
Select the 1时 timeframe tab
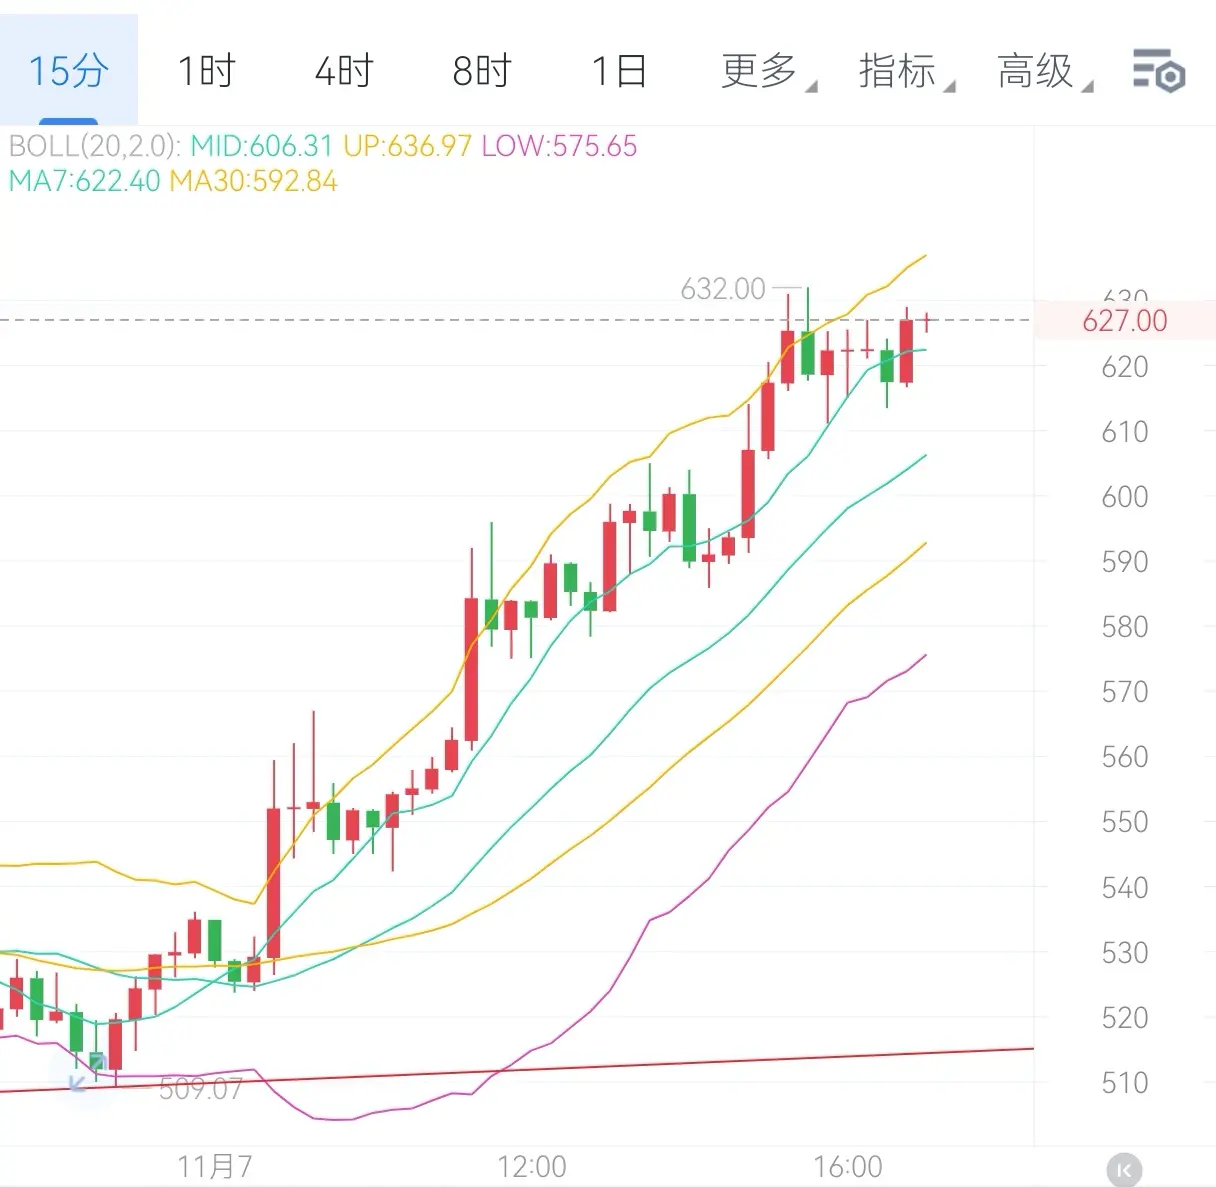[206, 71]
